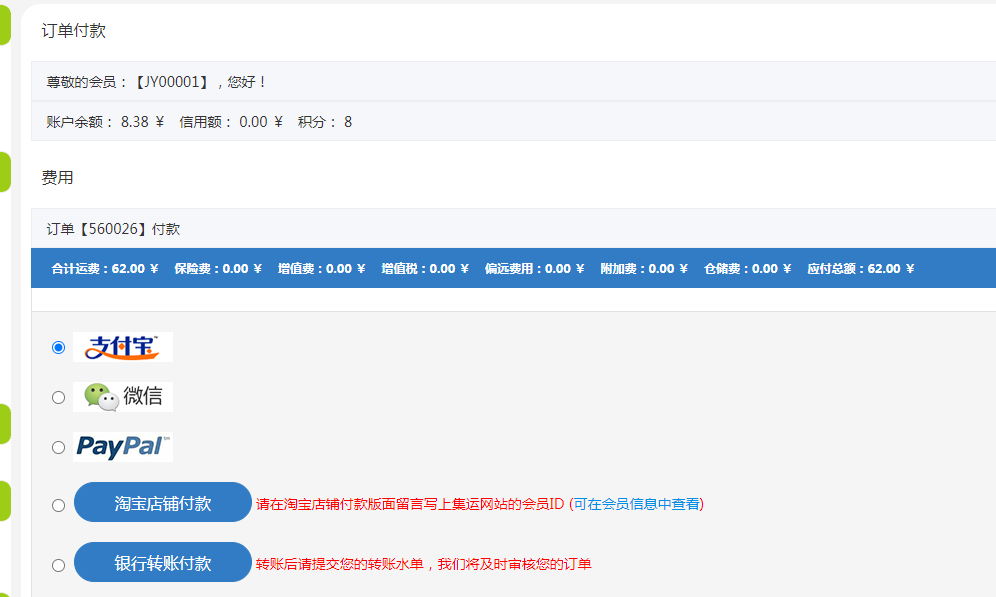Click the 保险费 0.00 ¥ text
The height and width of the screenshot is (597, 996).
pyautogui.click(x=218, y=269)
